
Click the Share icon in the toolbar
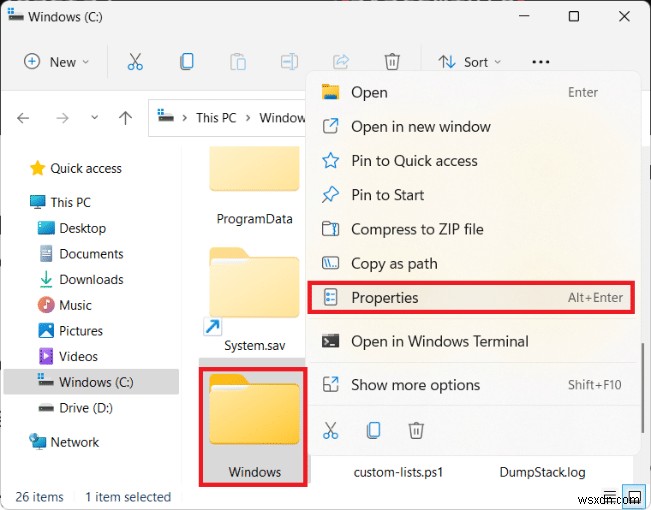pos(341,61)
